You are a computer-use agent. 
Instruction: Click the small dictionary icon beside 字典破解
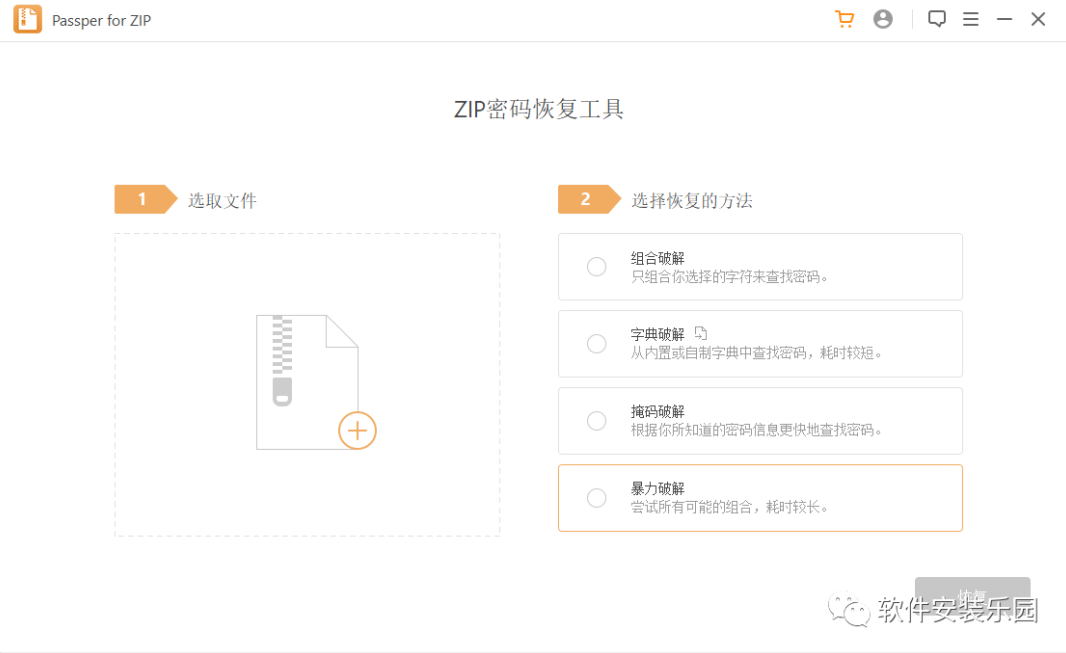click(x=701, y=333)
